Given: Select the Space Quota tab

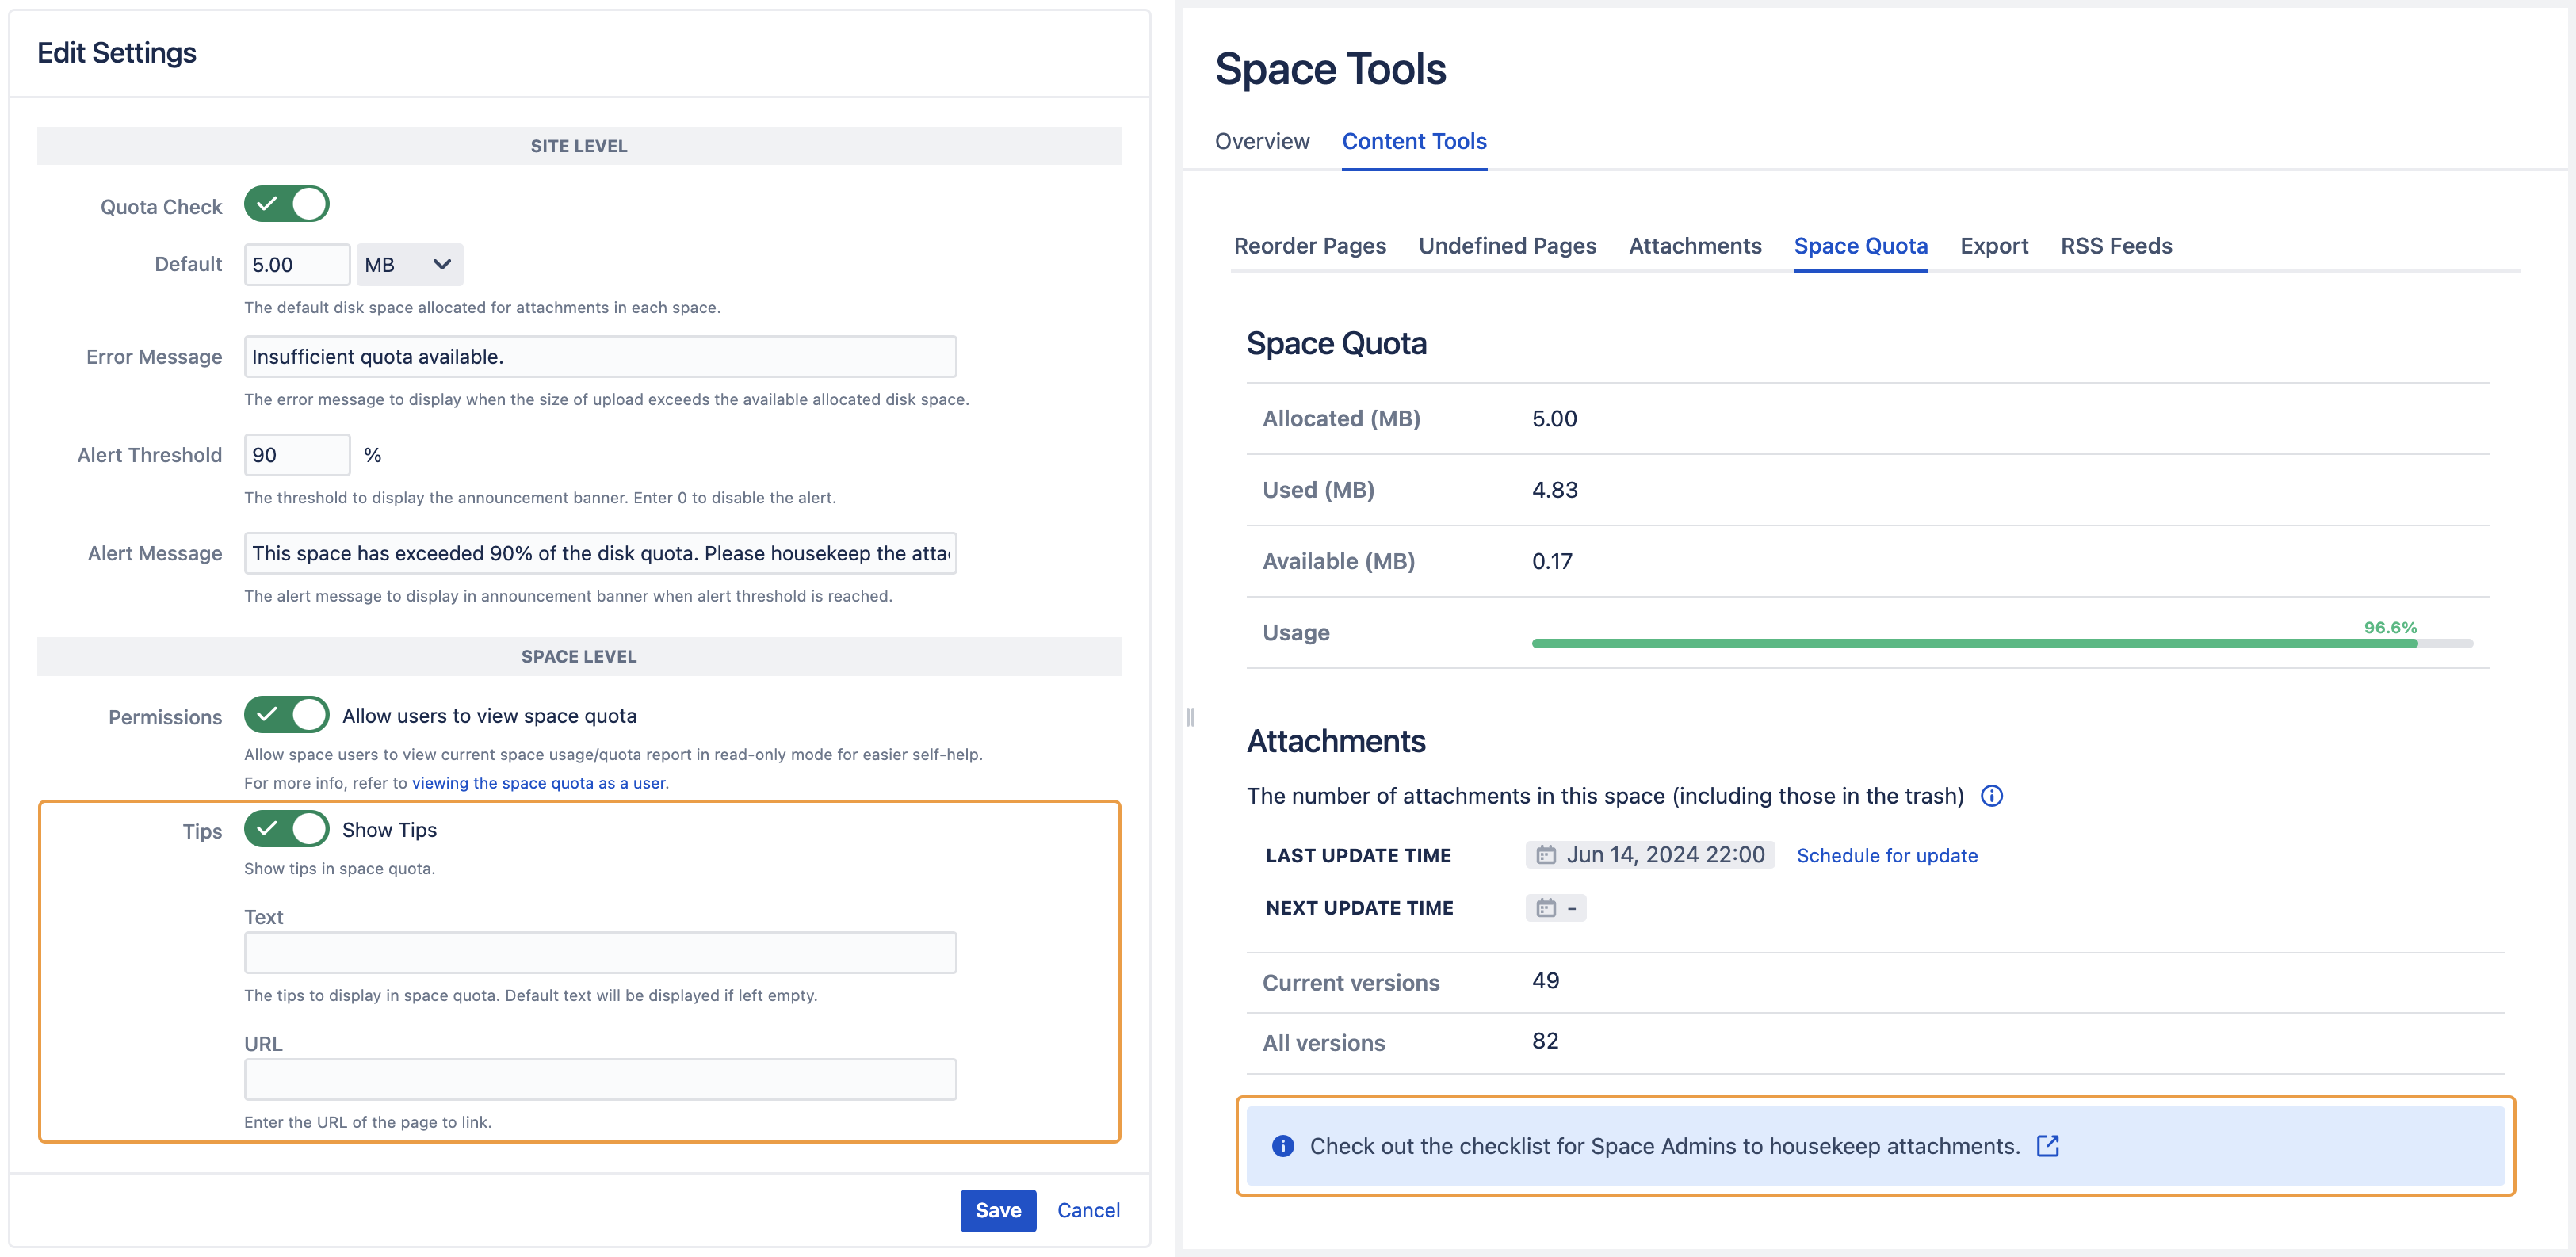Looking at the screenshot, I should point(1860,246).
